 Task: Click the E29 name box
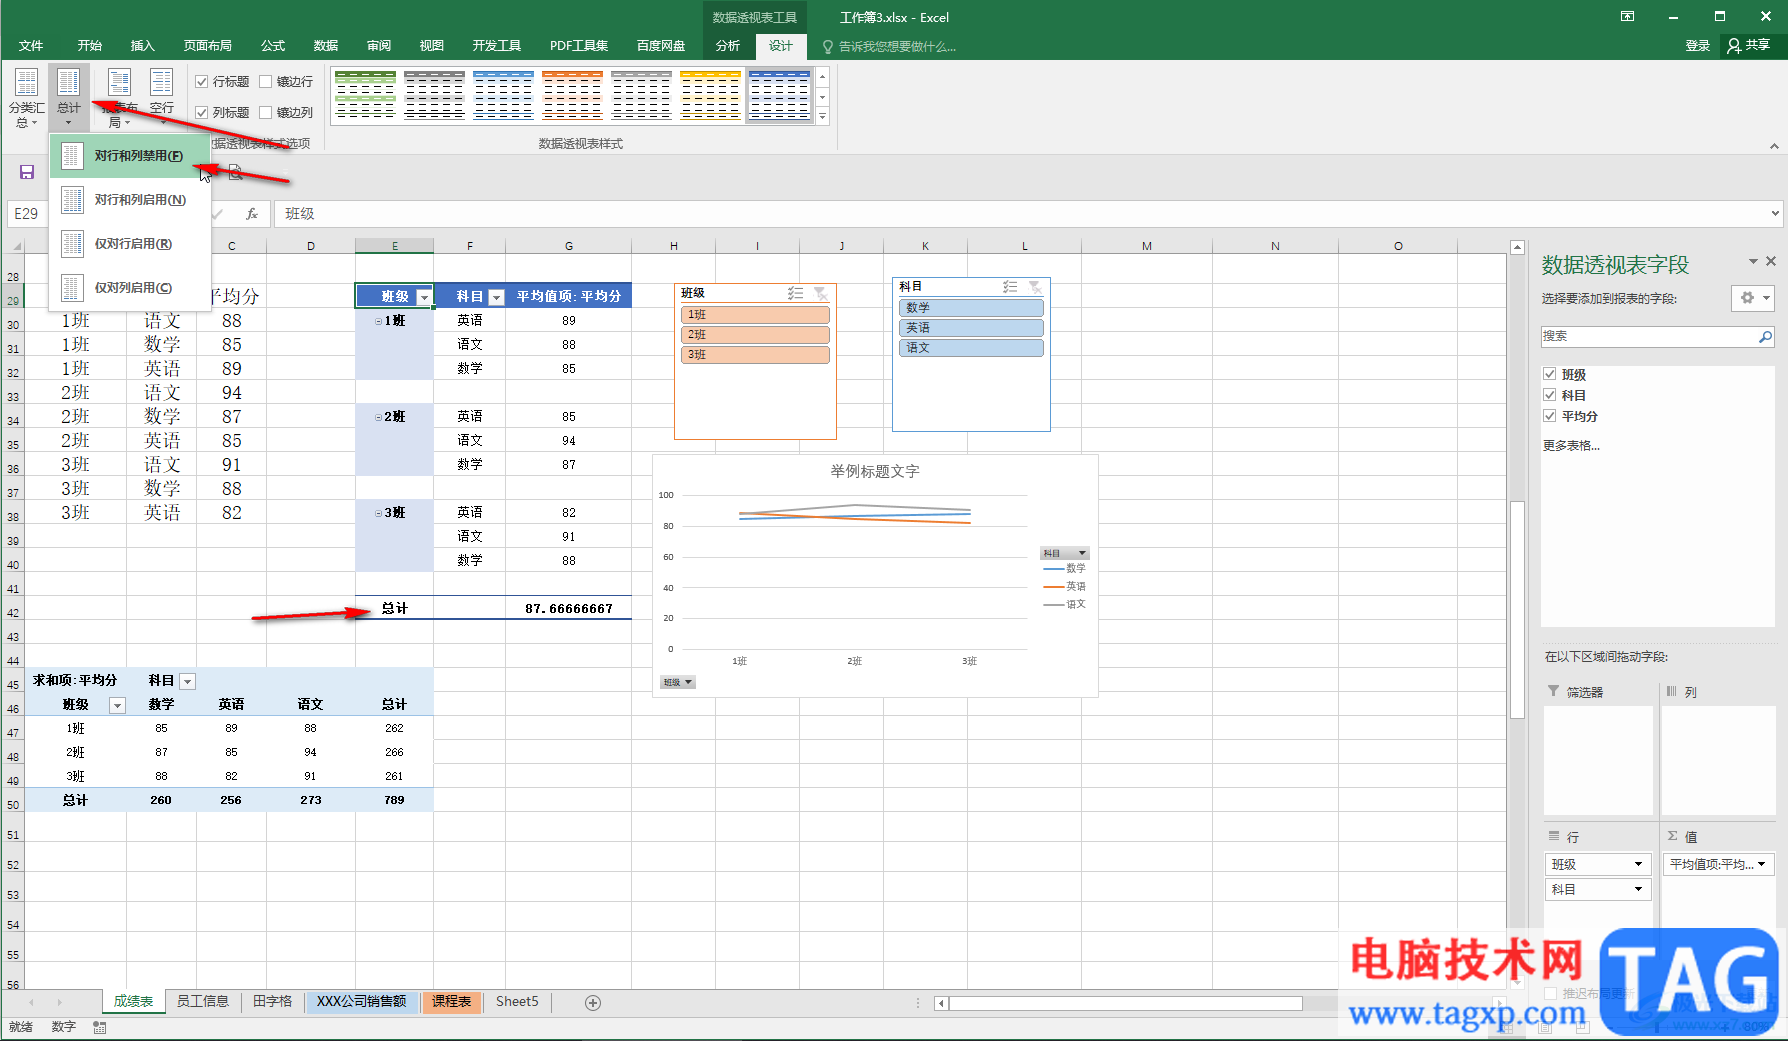pyautogui.click(x=27, y=214)
